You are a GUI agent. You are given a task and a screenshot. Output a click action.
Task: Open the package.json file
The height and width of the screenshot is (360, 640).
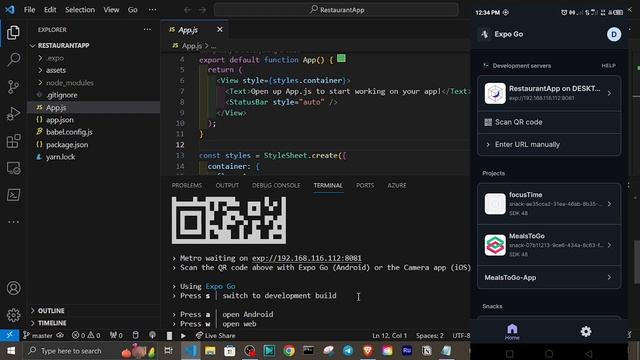click(x=94, y=145)
